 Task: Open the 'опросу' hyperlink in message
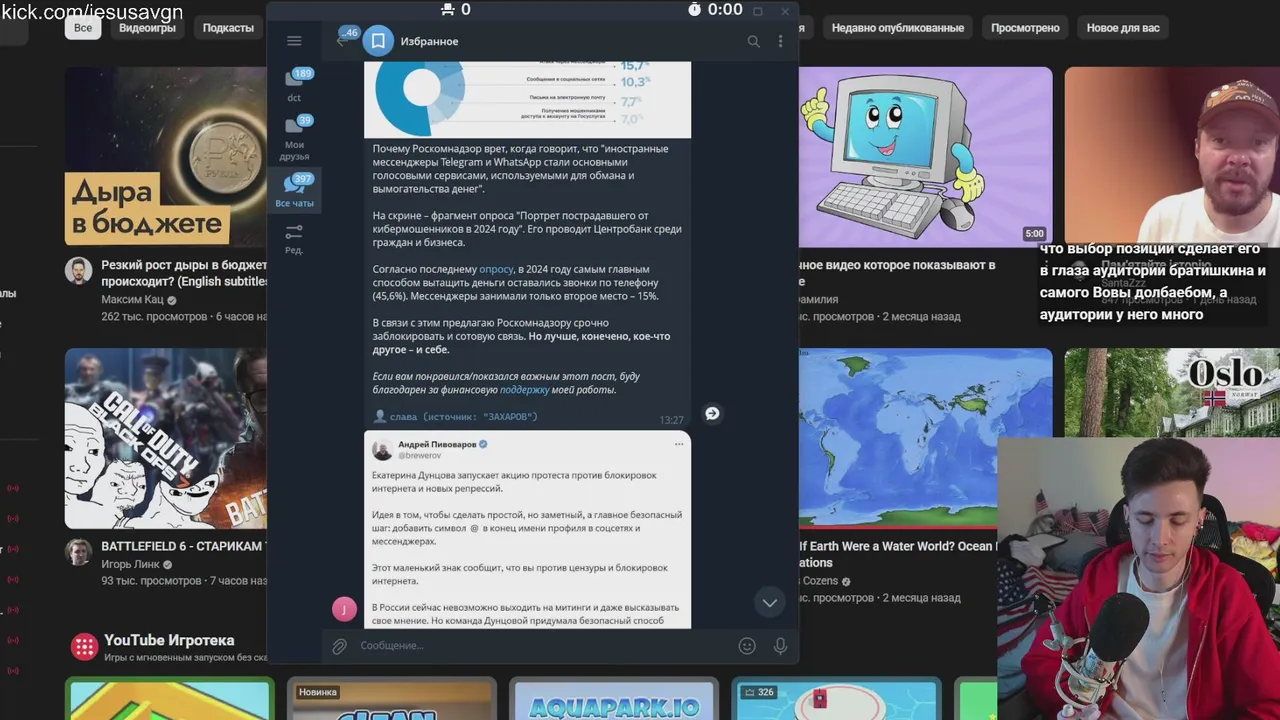496,269
